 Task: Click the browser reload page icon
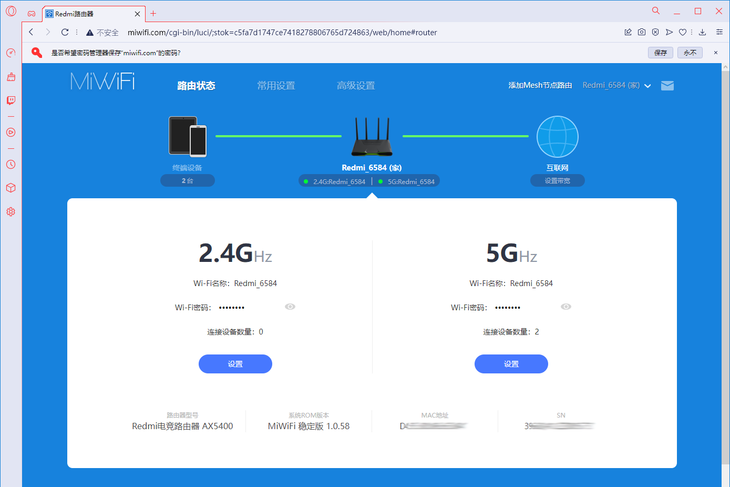point(65,32)
